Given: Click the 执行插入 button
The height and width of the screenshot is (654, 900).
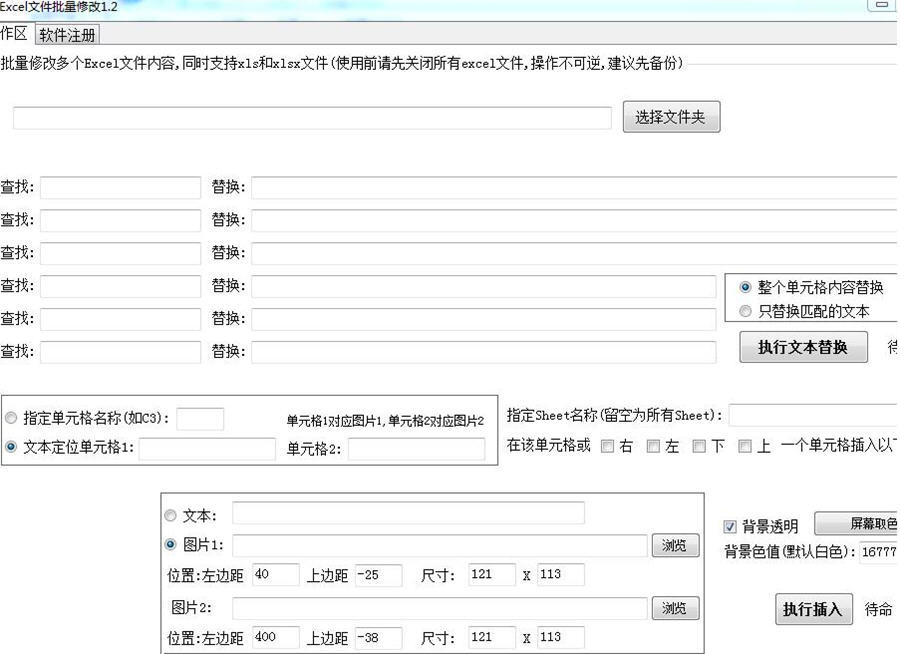Looking at the screenshot, I should pyautogui.click(x=813, y=609).
